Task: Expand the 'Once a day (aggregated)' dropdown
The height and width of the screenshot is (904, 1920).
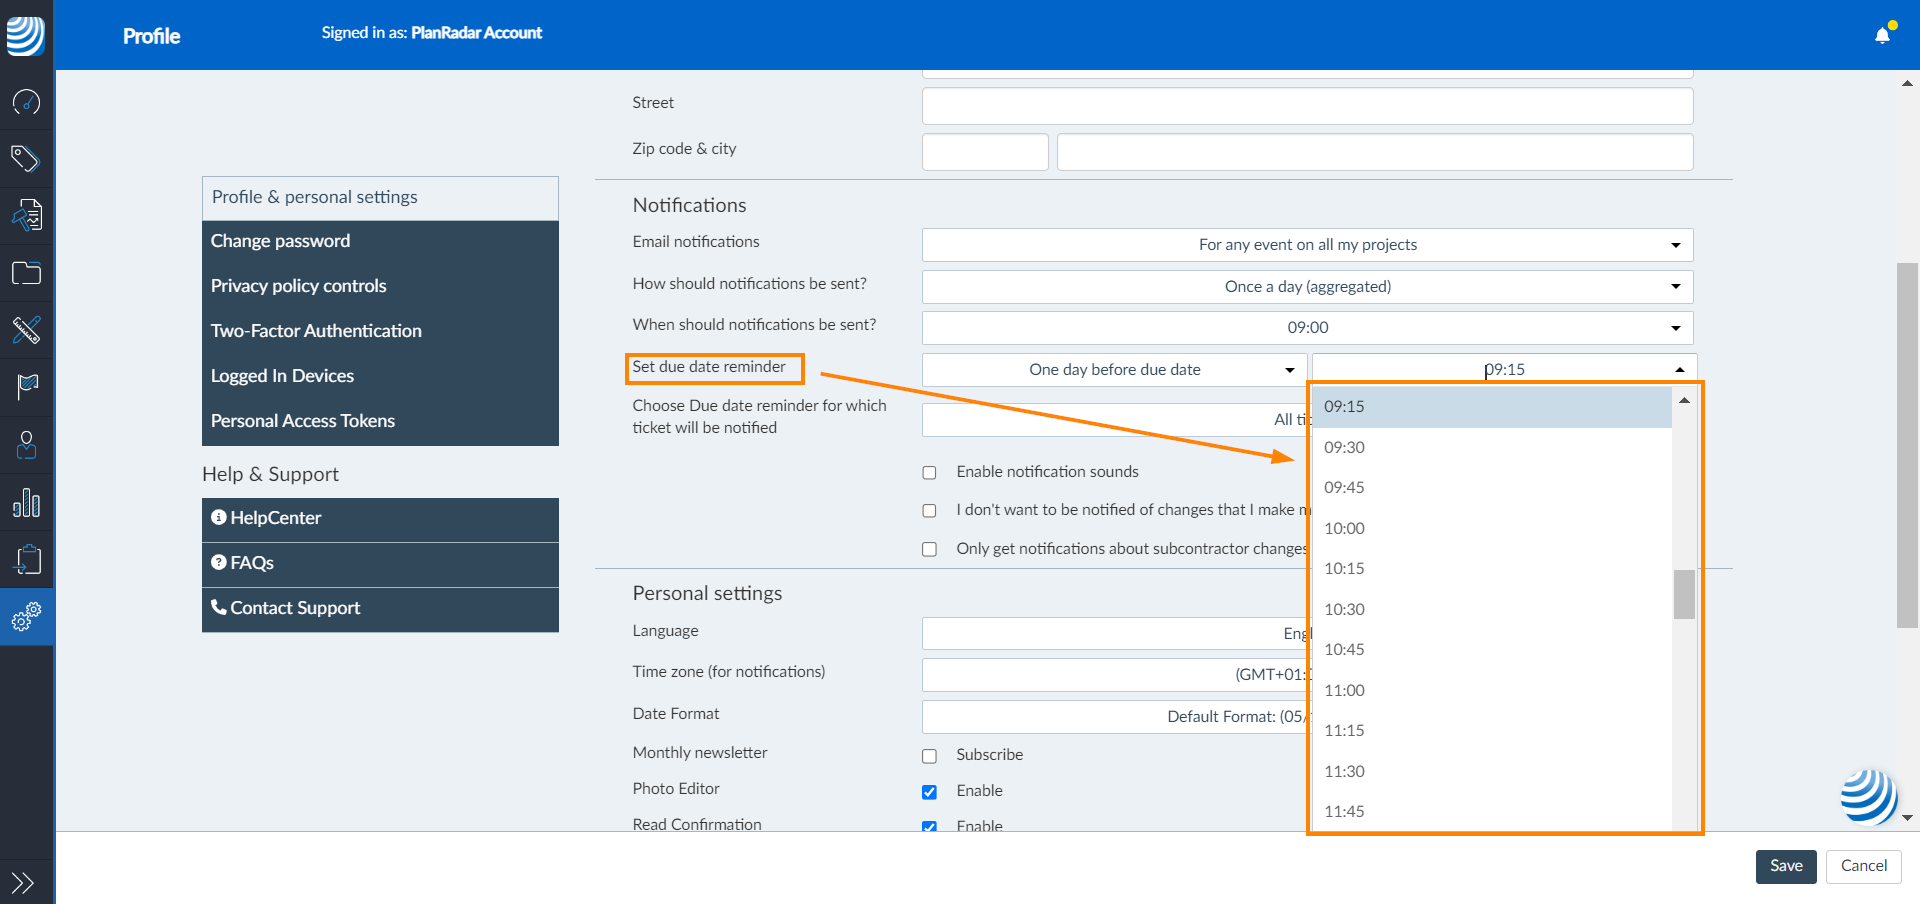Action: tap(1307, 287)
